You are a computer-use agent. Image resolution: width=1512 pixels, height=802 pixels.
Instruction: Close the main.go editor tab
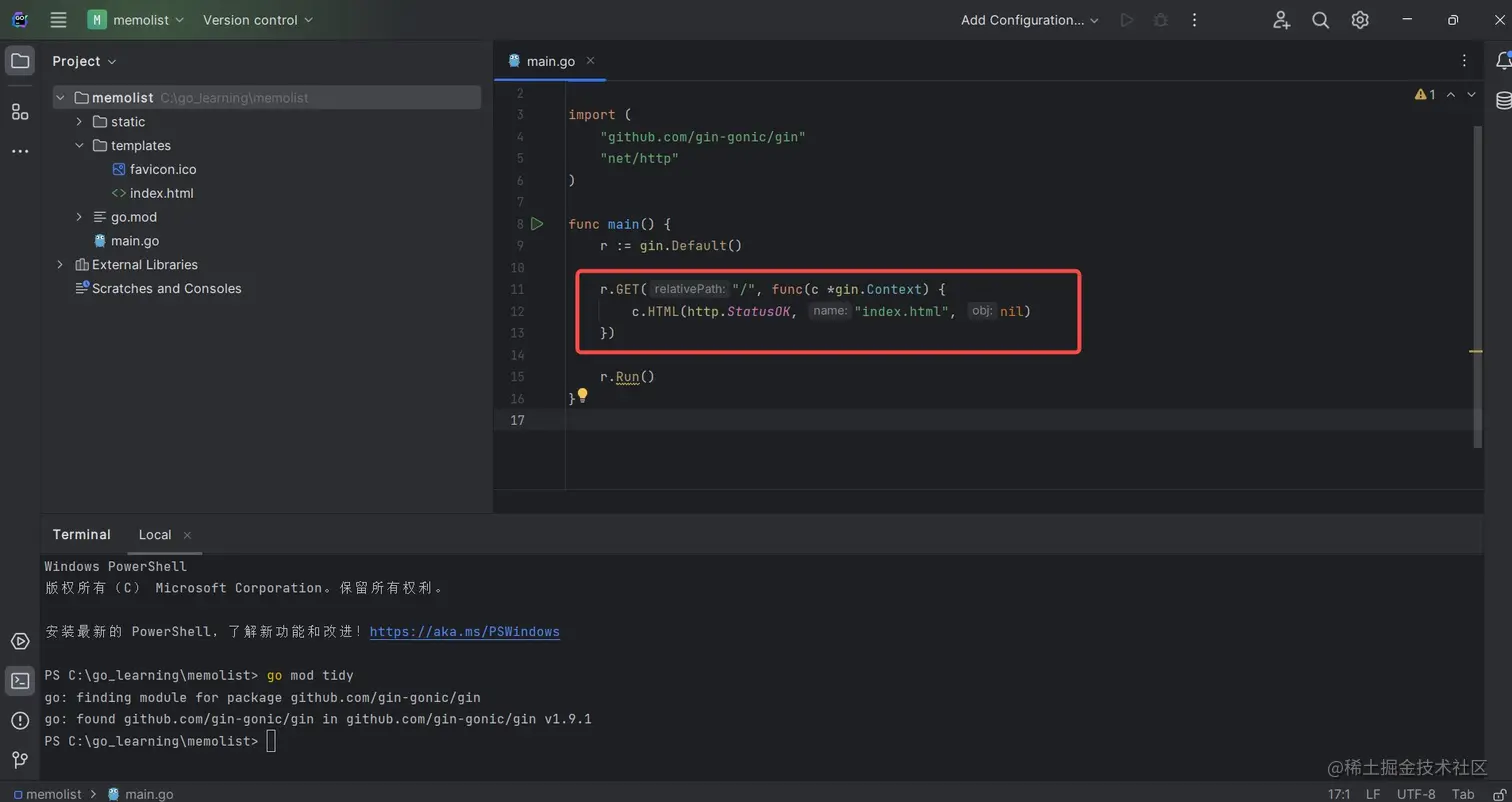coord(590,61)
